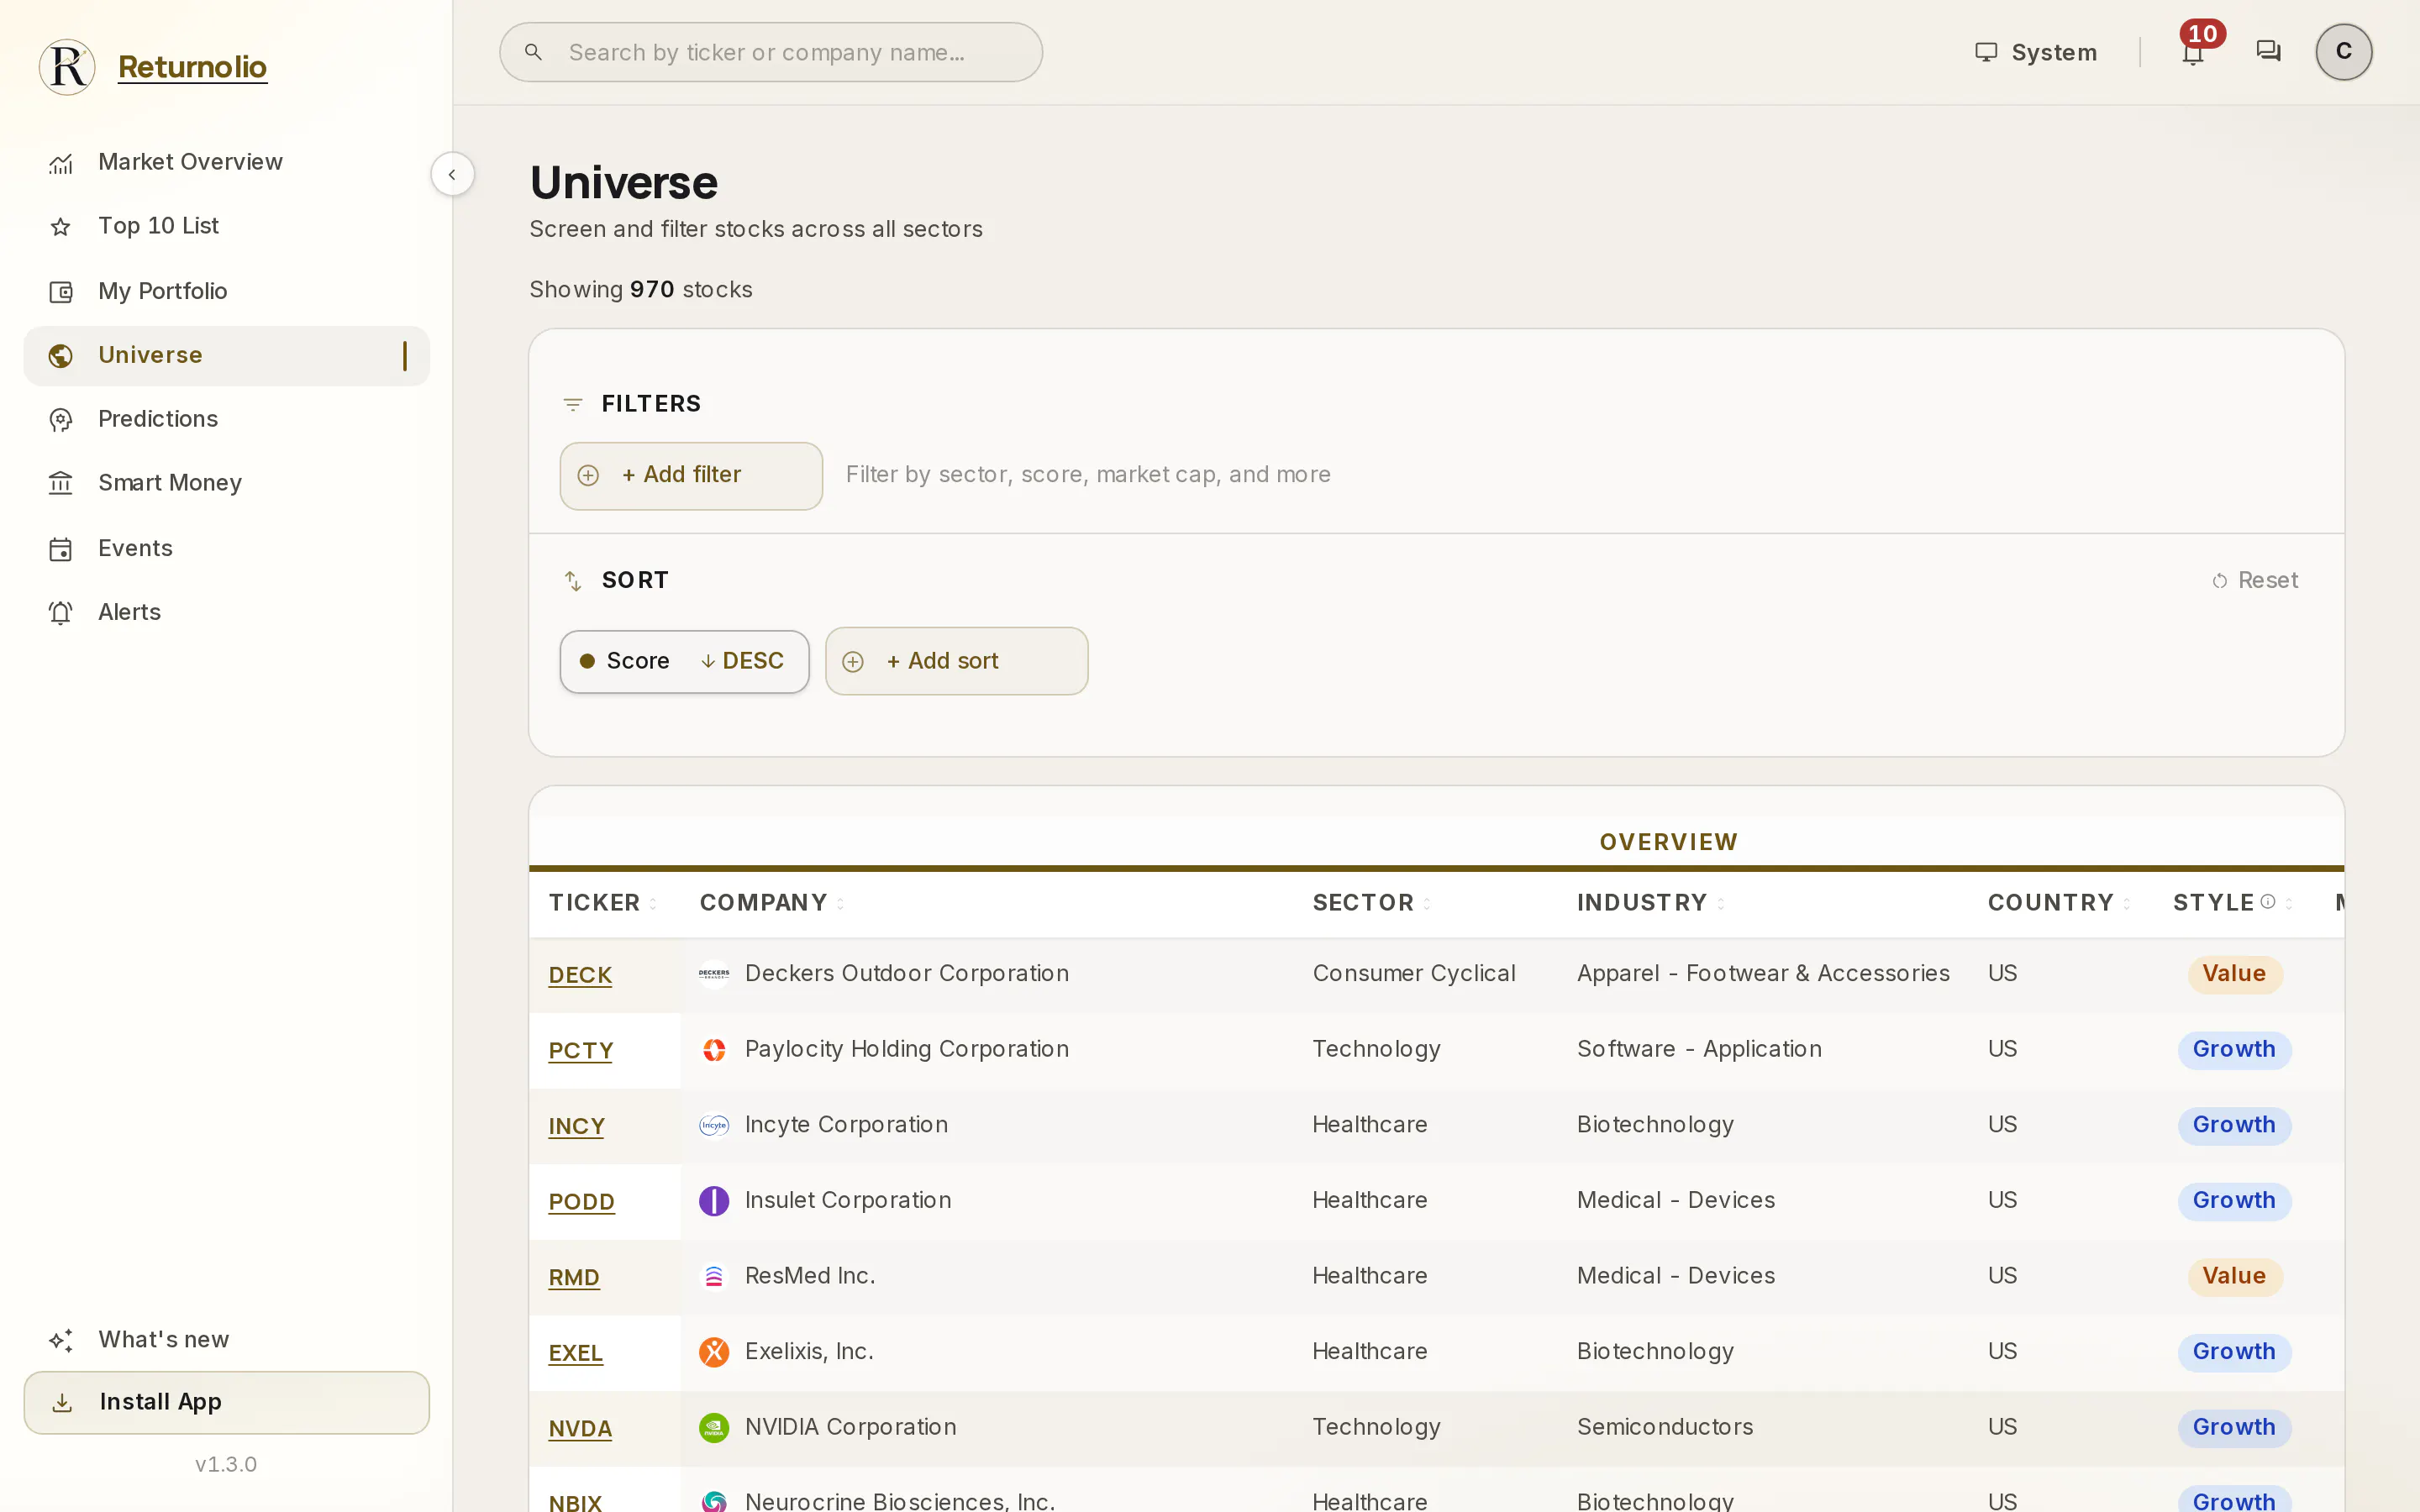The image size is (2420, 1512).
Task: Click the Paylocity company logo
Action: coord(714,1050)
